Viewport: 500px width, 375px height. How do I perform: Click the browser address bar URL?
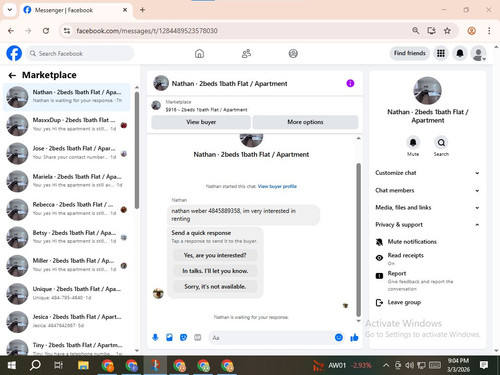(x=147, y=31)
